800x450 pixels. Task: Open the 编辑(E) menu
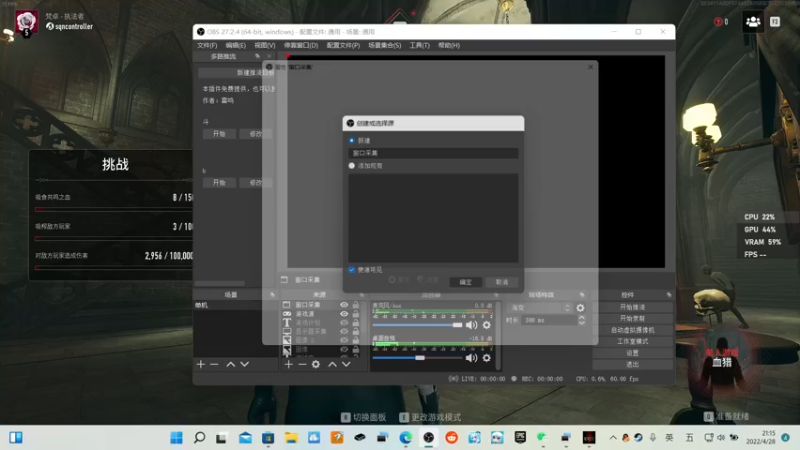pos(236,45)
